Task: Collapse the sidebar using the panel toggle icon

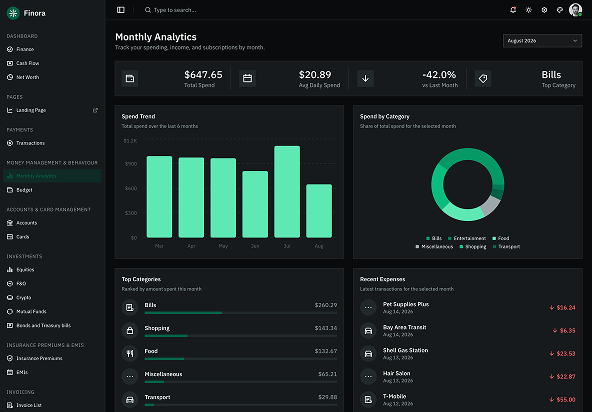Action: pyautogui.click(x=121, y=10)
